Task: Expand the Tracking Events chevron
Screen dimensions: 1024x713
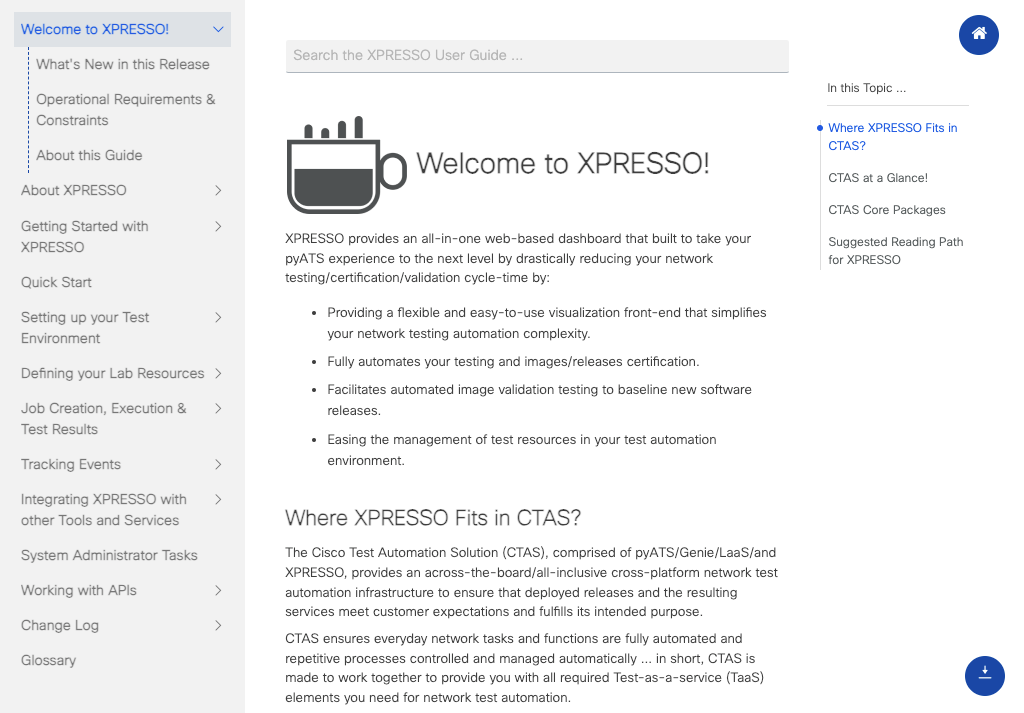Action: click(218, 465)
